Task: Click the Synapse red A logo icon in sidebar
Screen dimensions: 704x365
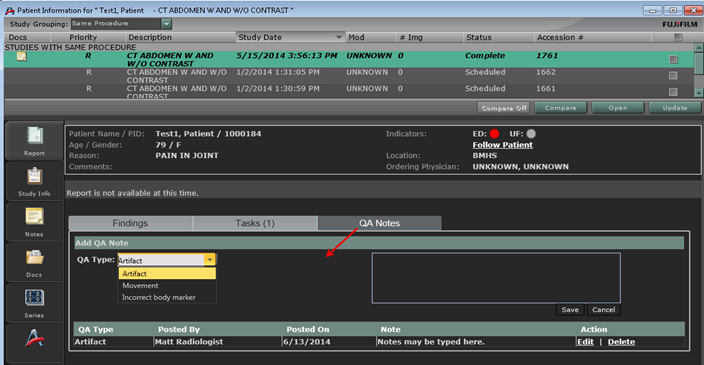Action: tap(34, 339)
